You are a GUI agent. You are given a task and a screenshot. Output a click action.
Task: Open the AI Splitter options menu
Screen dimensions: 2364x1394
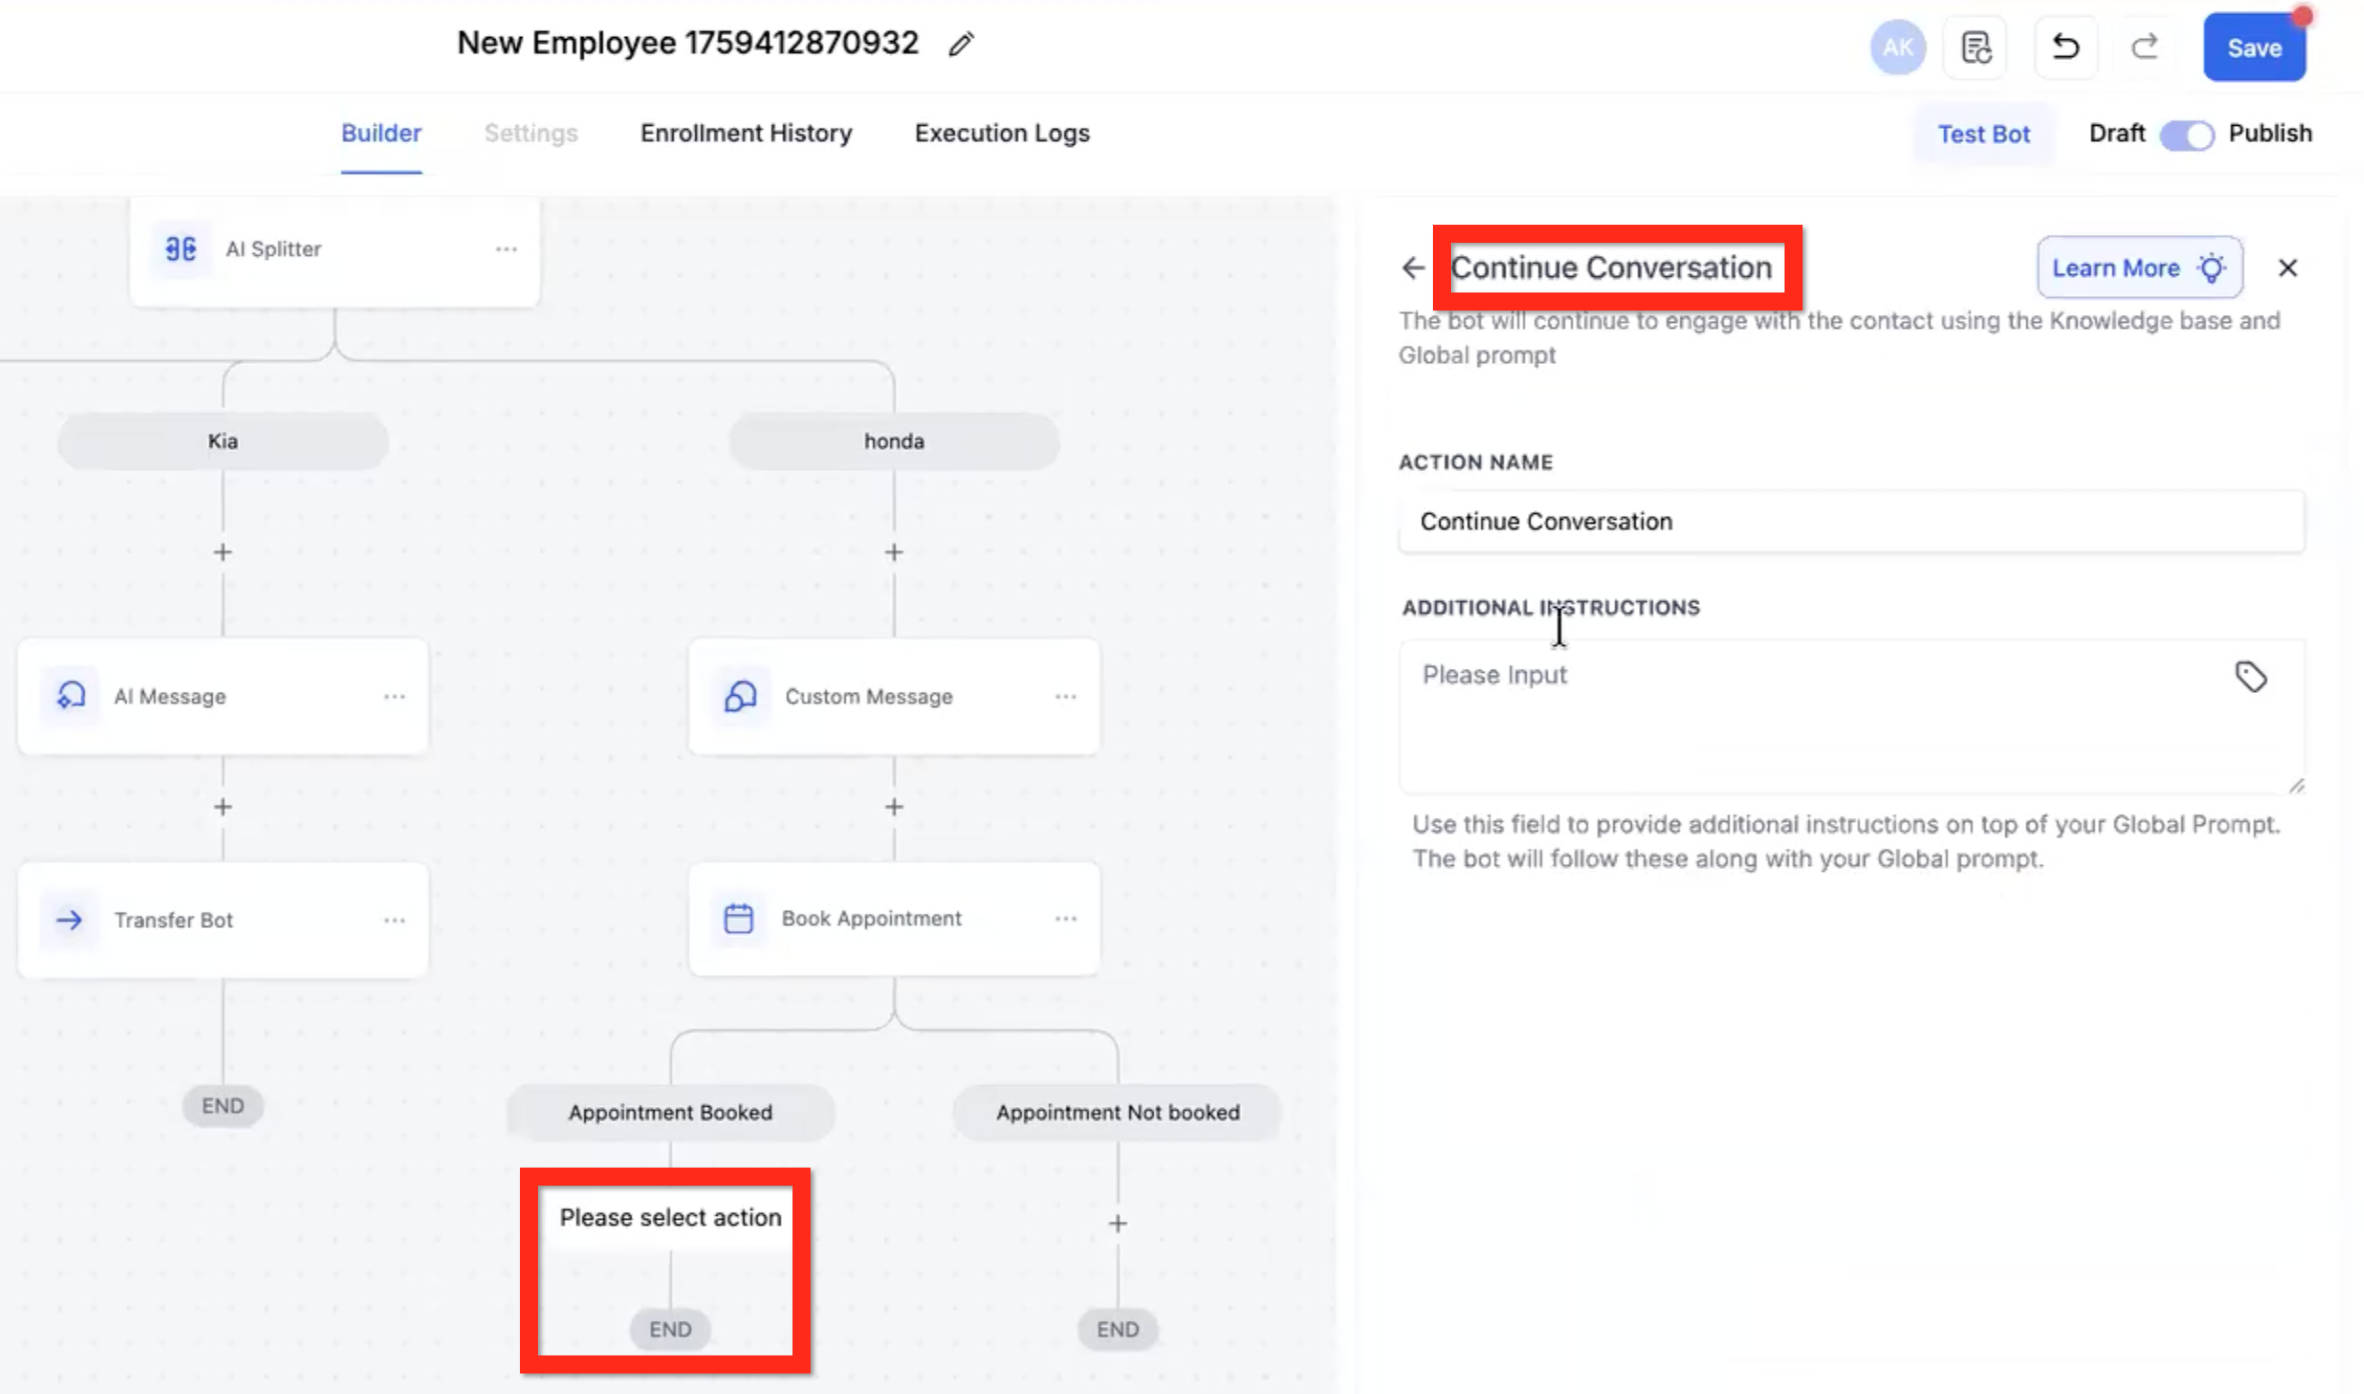[x=506, y=249]
